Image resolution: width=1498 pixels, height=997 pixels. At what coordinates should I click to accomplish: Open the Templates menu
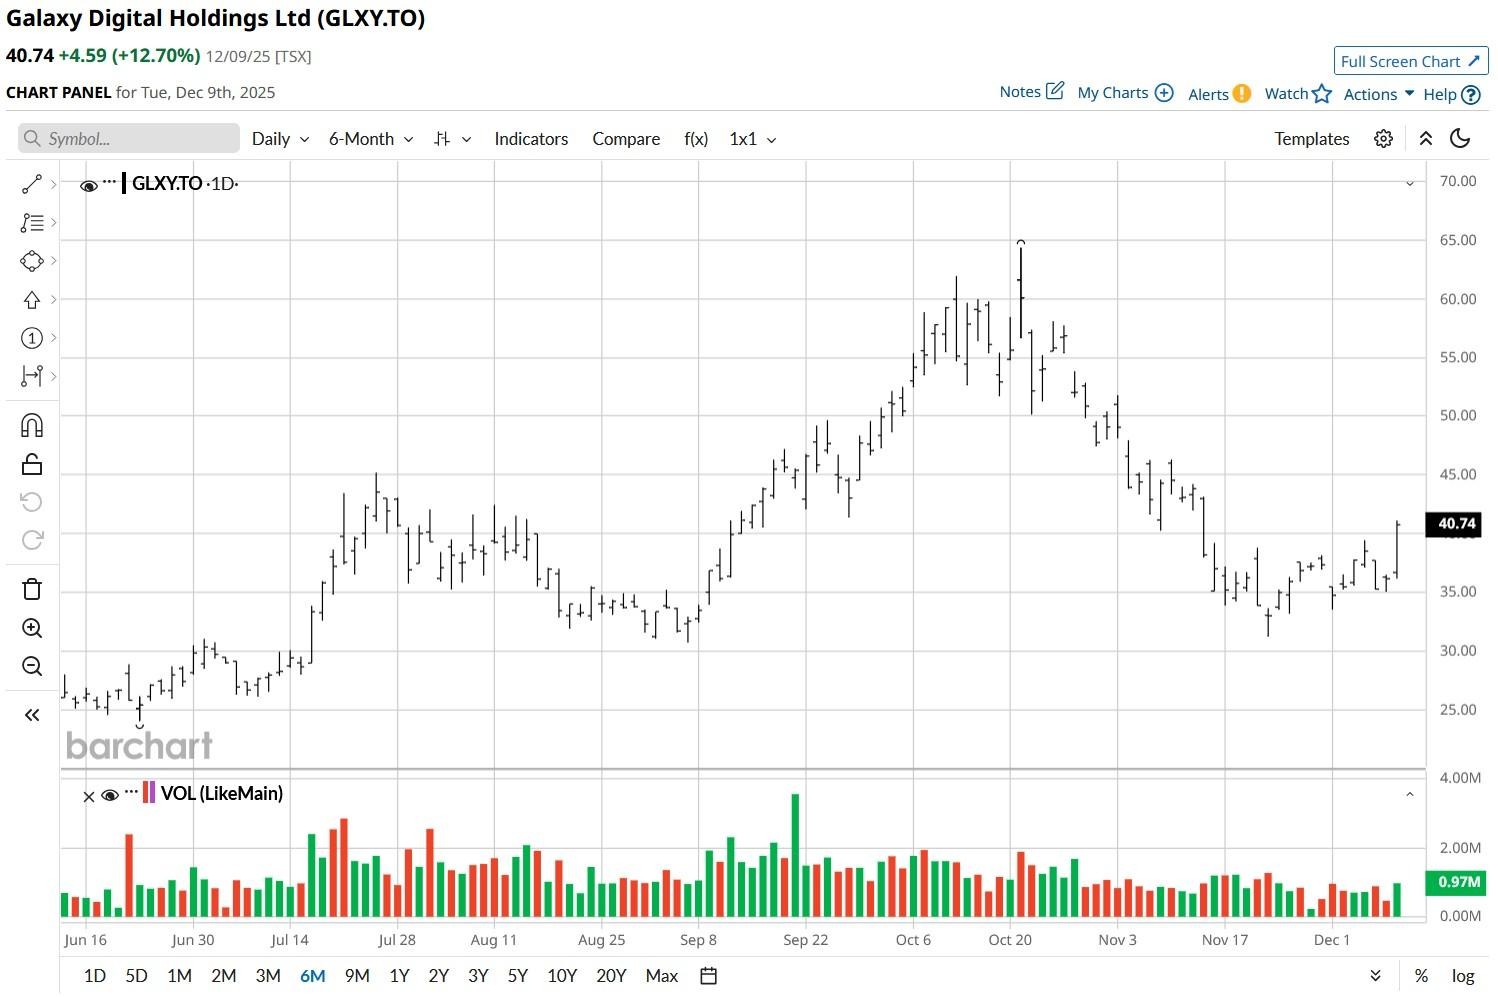click(x=1312, y=139)
